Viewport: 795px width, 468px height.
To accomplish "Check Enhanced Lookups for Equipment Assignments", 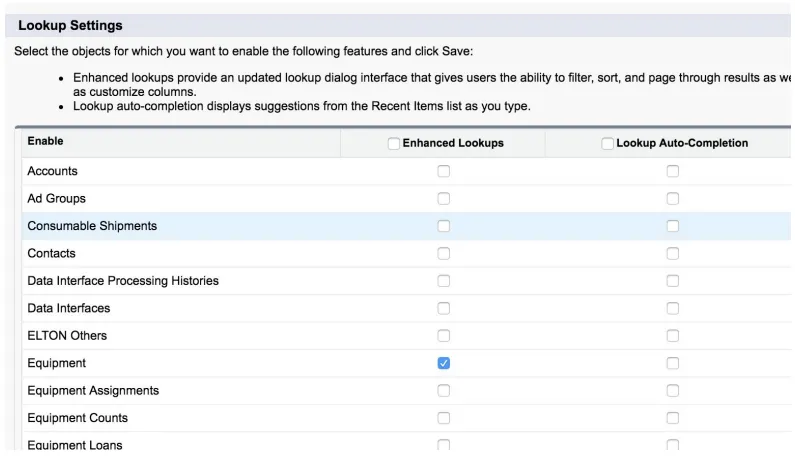I will pyautogui.click(x=444, y=391).
